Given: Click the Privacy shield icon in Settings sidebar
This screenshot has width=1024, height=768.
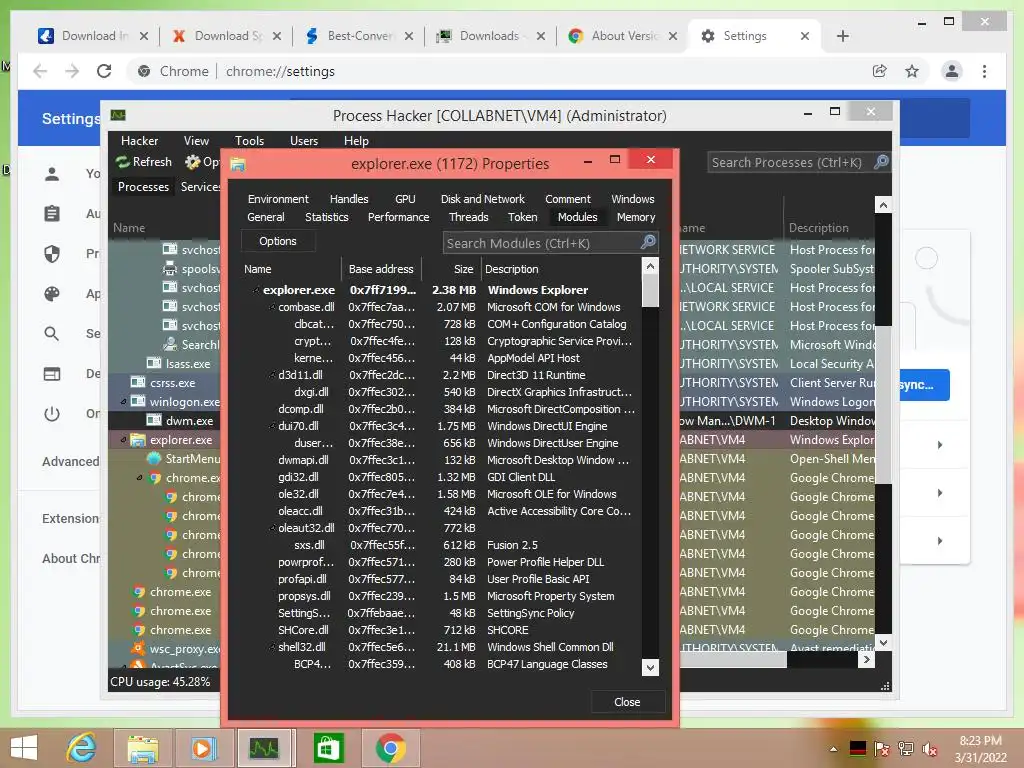Looking at the screenshot, I should tap(52, 253).
